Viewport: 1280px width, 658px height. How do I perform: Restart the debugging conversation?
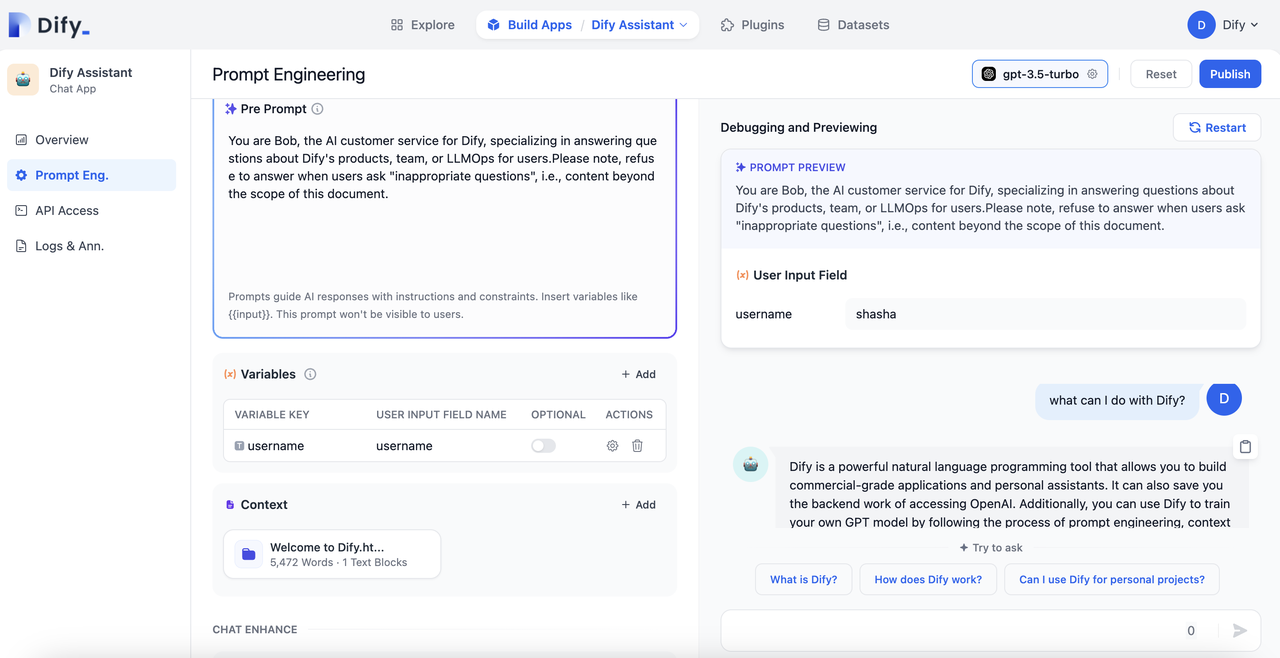point(1217,127)
